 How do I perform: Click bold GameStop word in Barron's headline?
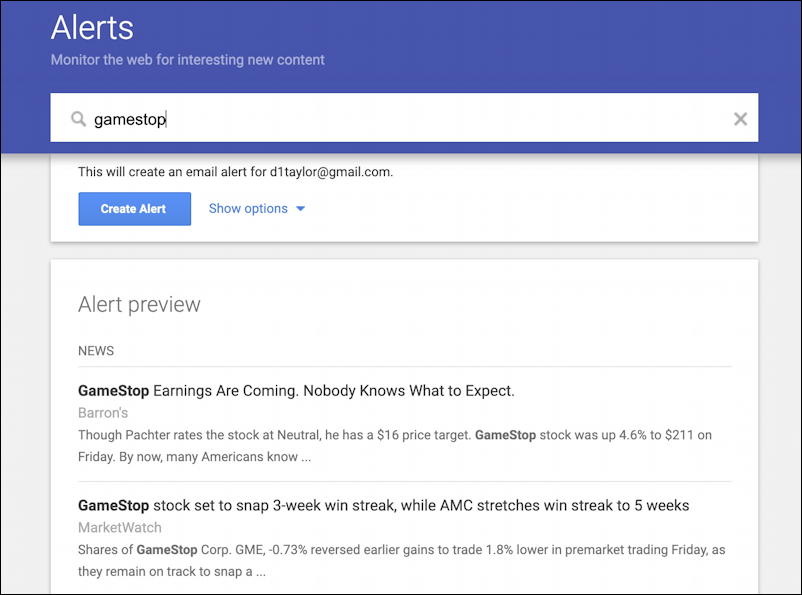coord(113,390)
